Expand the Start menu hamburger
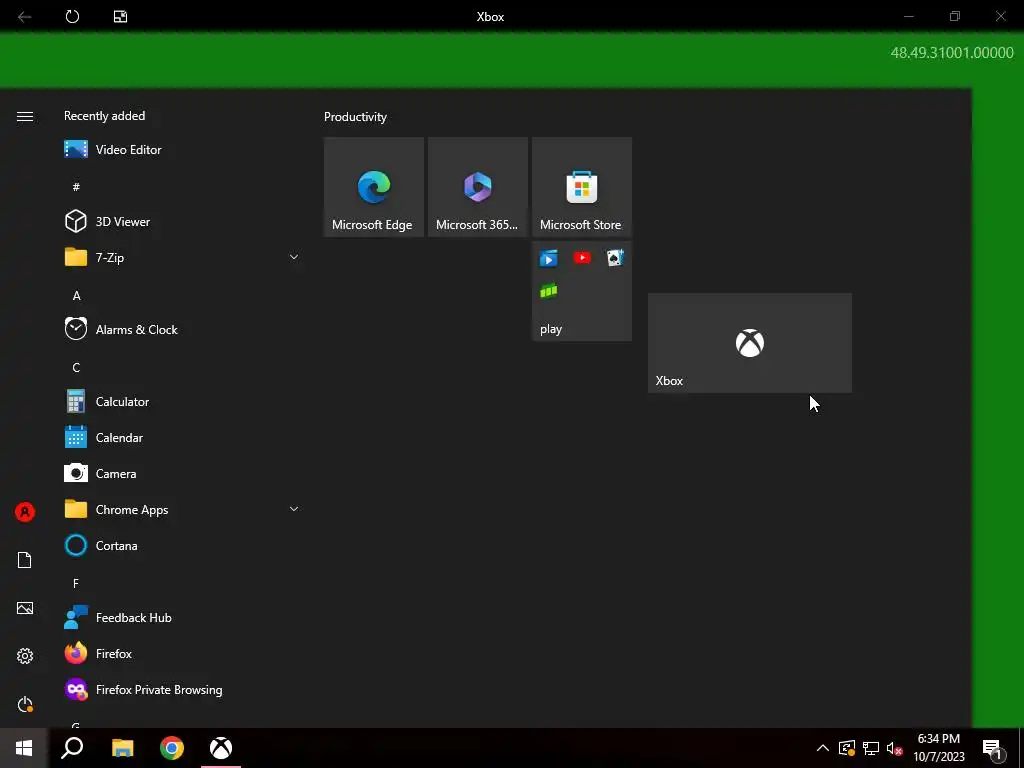The height and width of the screenshot is (768, 1024). tap(25, 116)
